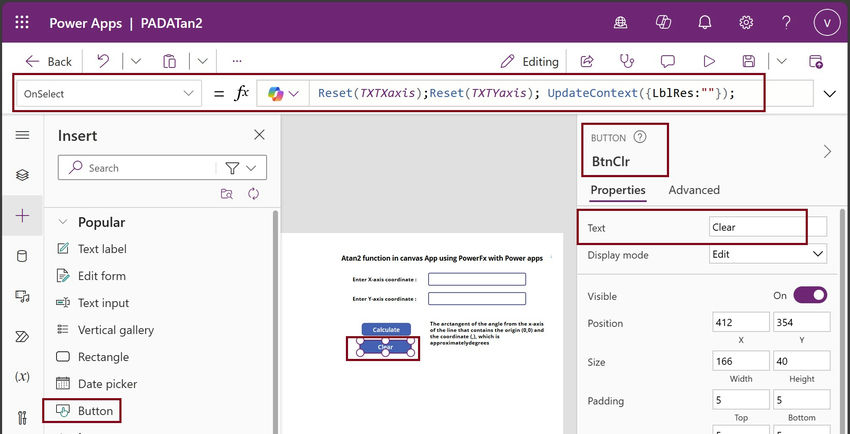The width and height of the screenshot is (850, 434).
Task: Click the Size Width field 166
Action: (x=740, y=361)
